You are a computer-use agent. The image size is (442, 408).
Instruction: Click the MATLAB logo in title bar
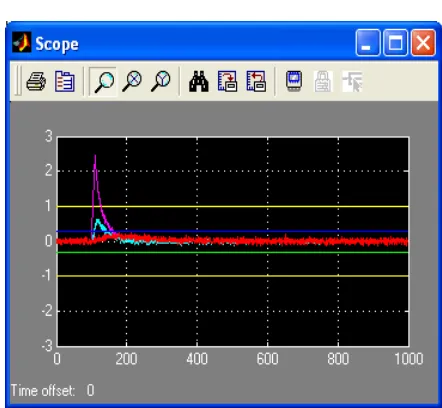click(22, 42)
